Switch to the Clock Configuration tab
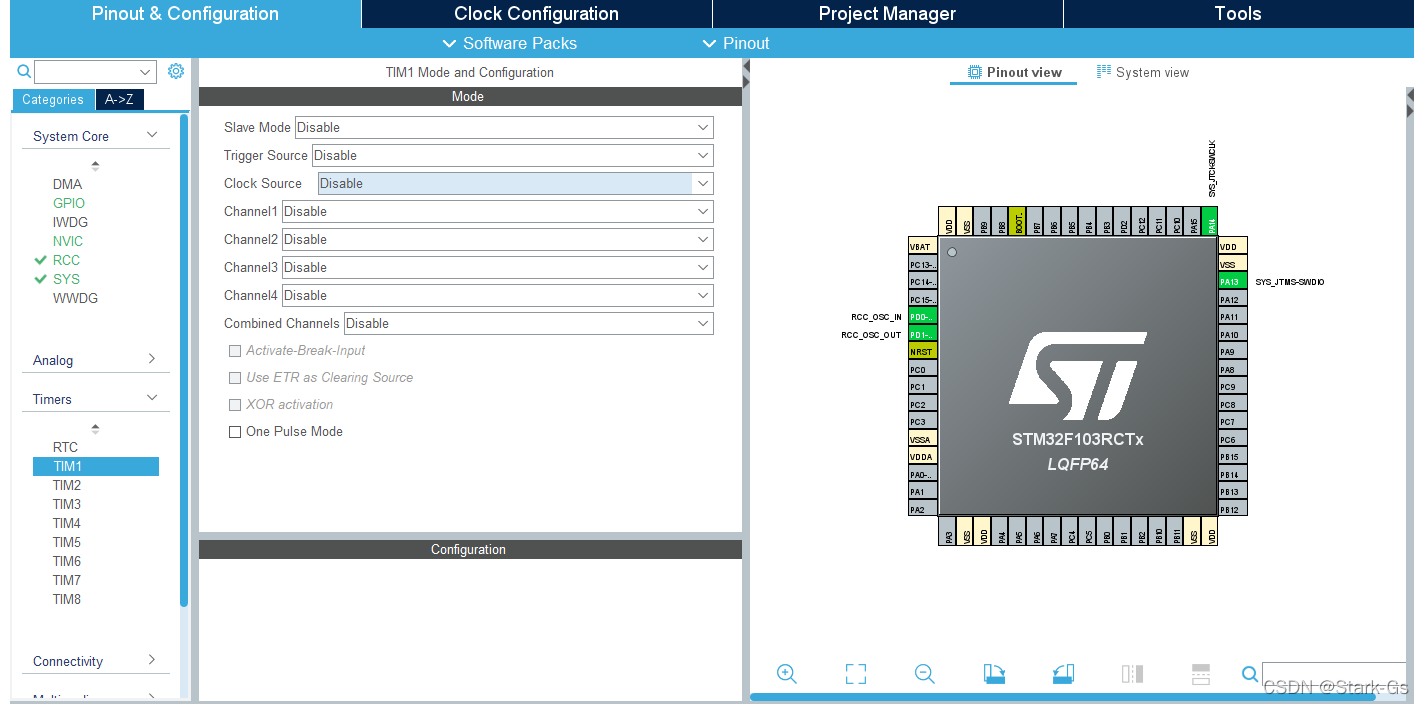1424x704 pixels. click(535, 13)
